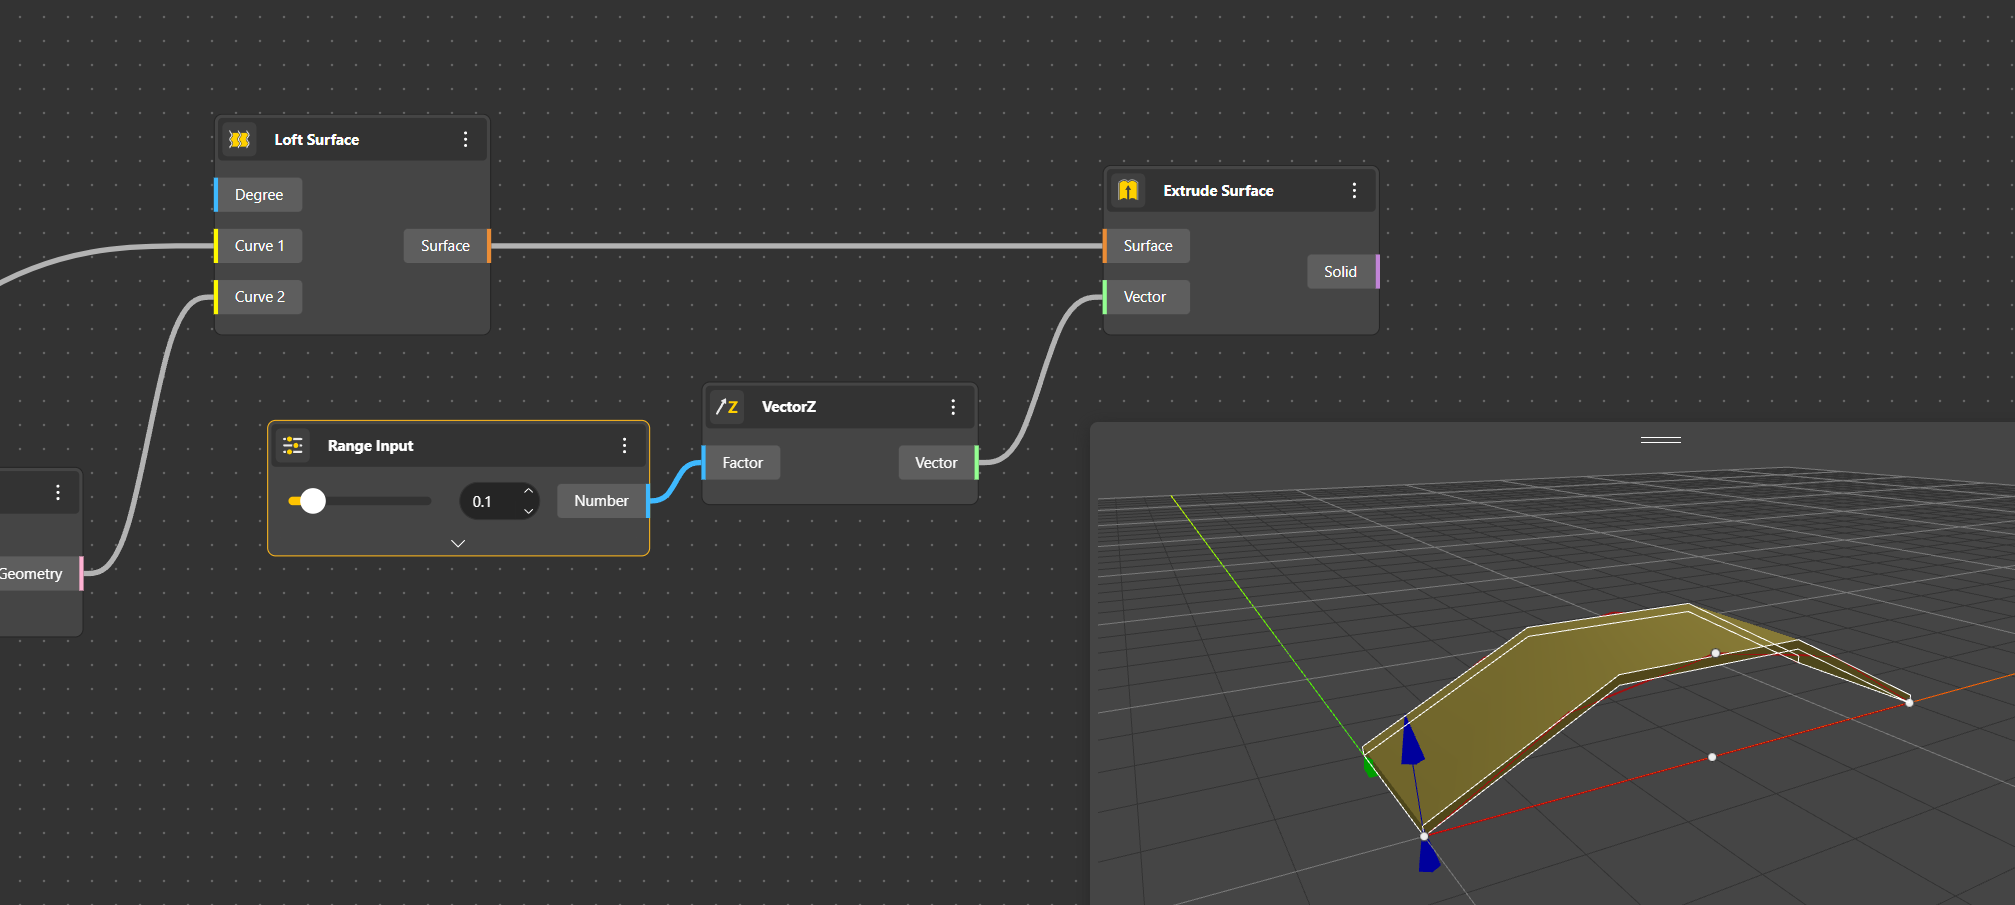This screenshot has height=905, width=2015.
Task: Open the Range Input three-dot menu
Action: (624, 445)
